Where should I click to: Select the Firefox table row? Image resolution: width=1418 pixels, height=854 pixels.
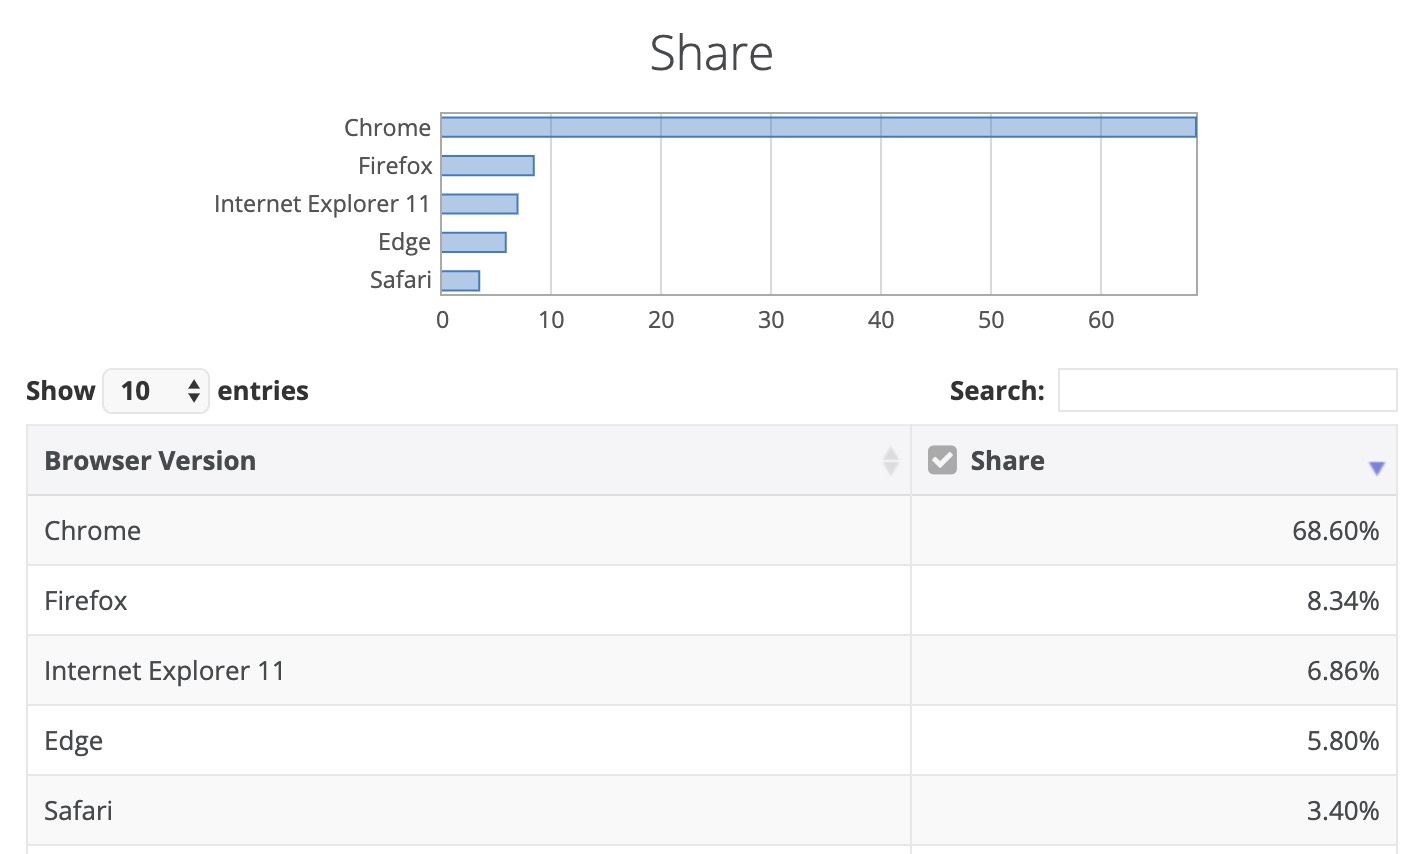tap(86, 601)
